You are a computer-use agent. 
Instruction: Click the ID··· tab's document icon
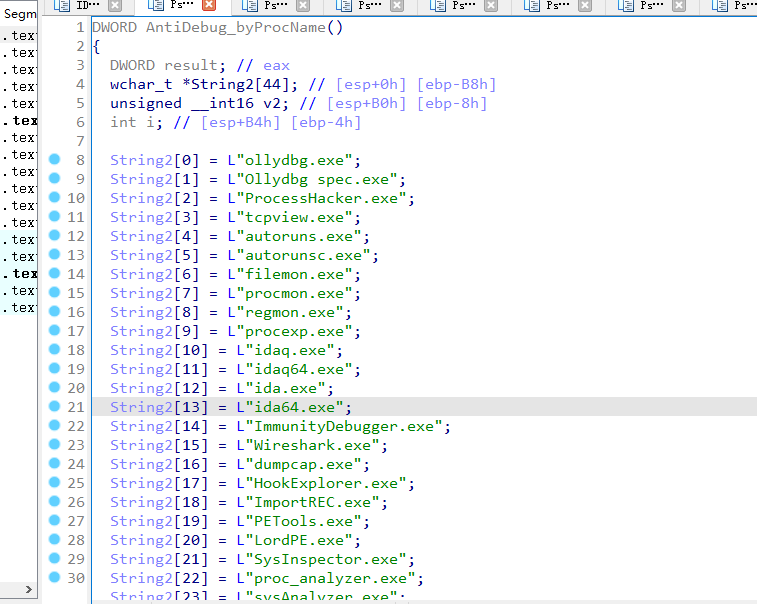point(62,5)
